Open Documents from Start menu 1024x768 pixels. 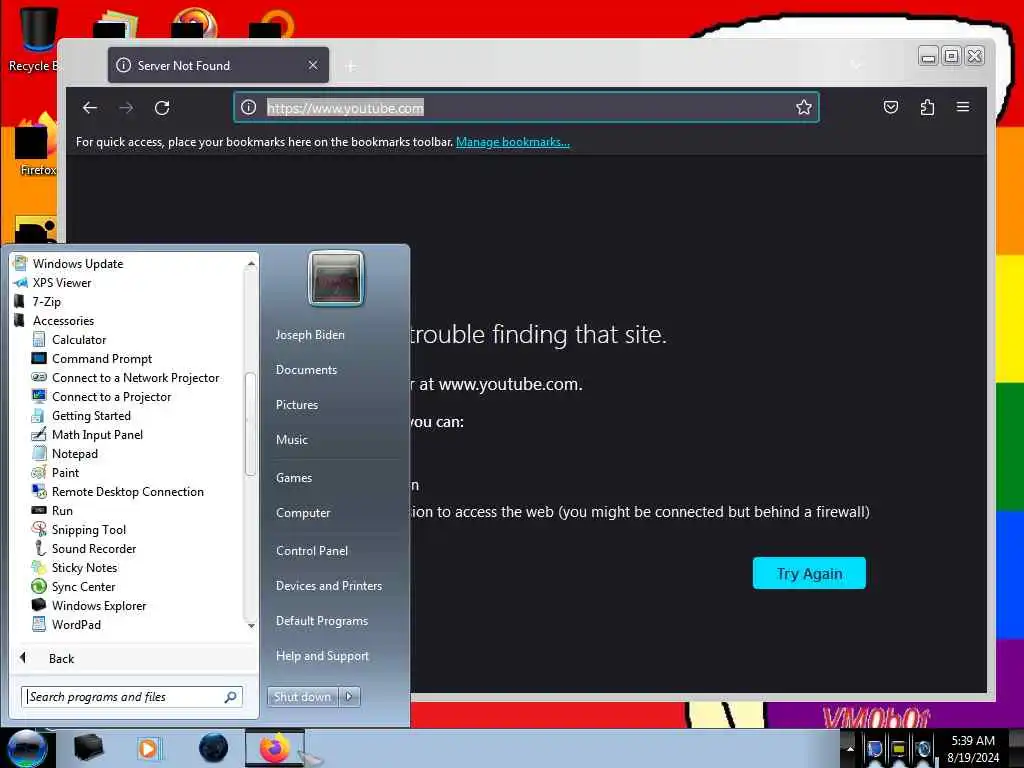pyautogui.click(x=306, y=370)
